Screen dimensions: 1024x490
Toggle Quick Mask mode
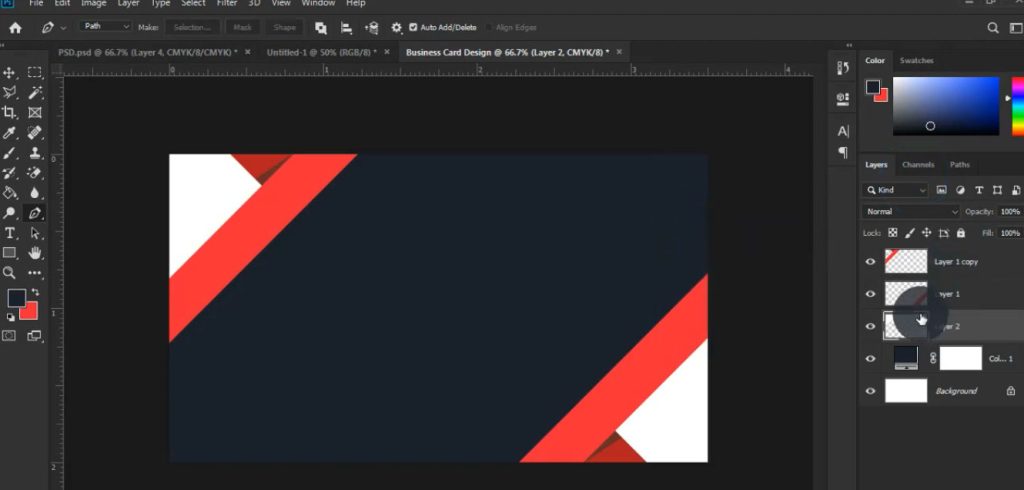tap(9, 336)
